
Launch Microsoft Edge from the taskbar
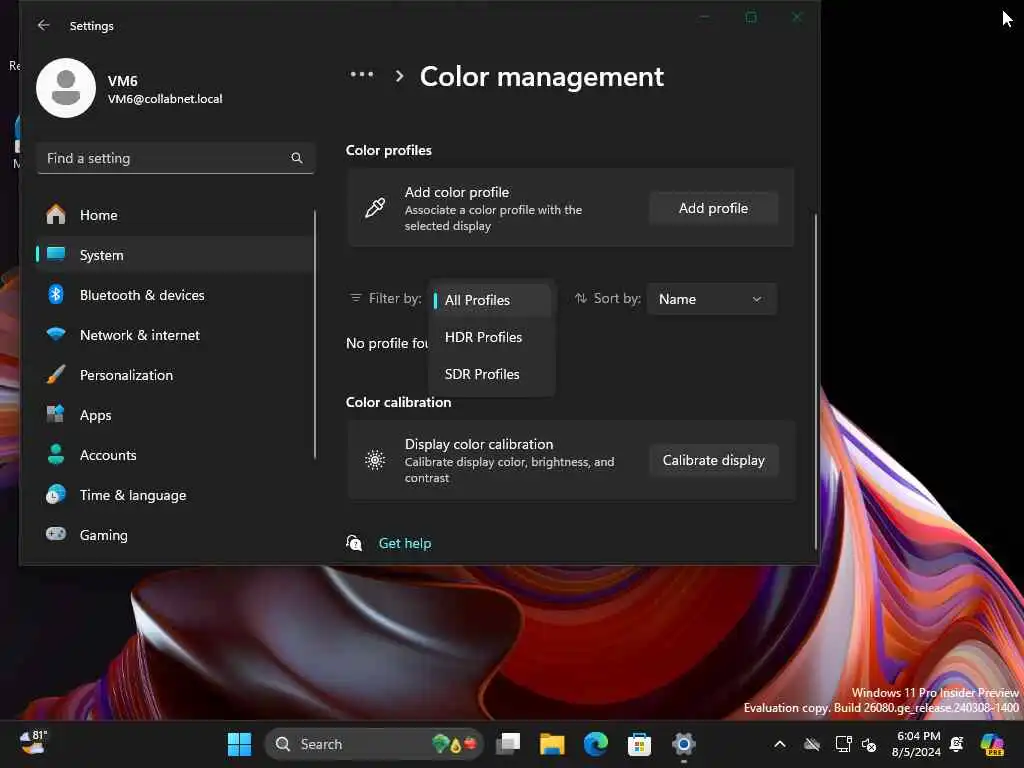[596, 744]
